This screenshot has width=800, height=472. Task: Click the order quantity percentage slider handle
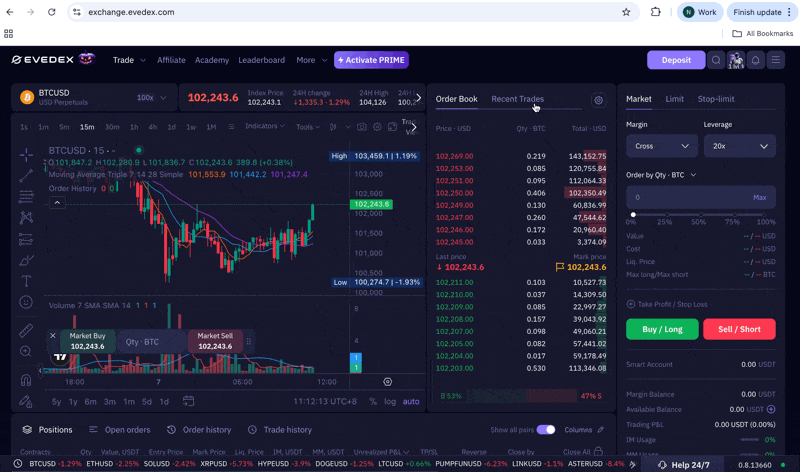633,214
